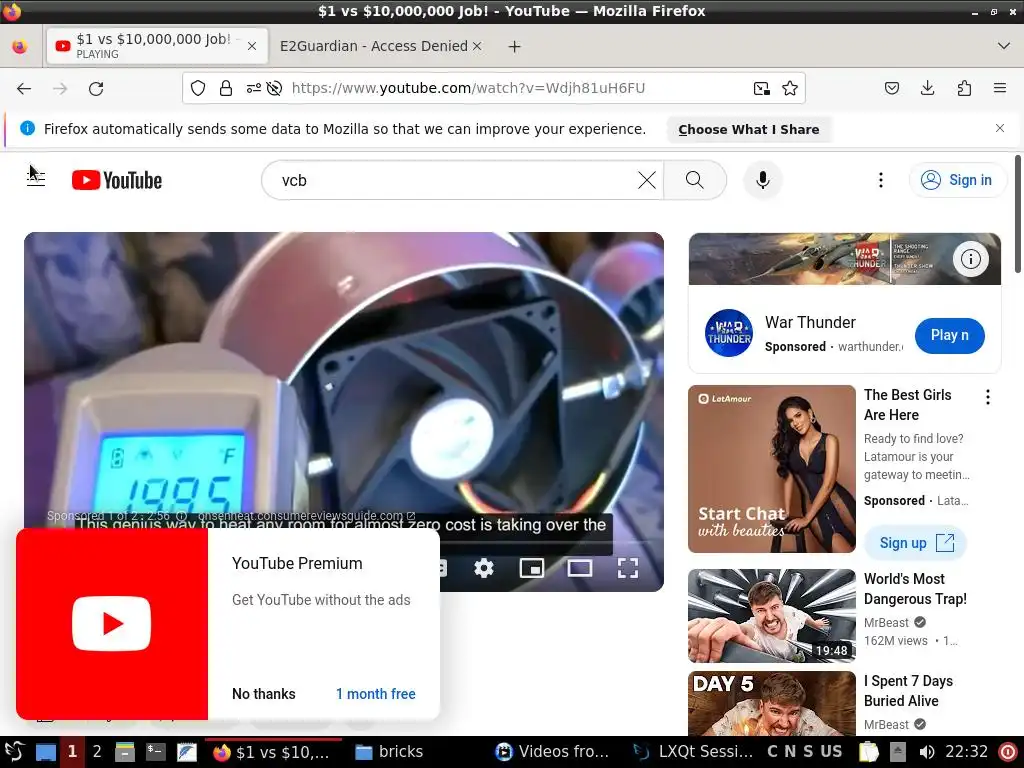Open video player settings gear
1024x768 pixels.
484,568
